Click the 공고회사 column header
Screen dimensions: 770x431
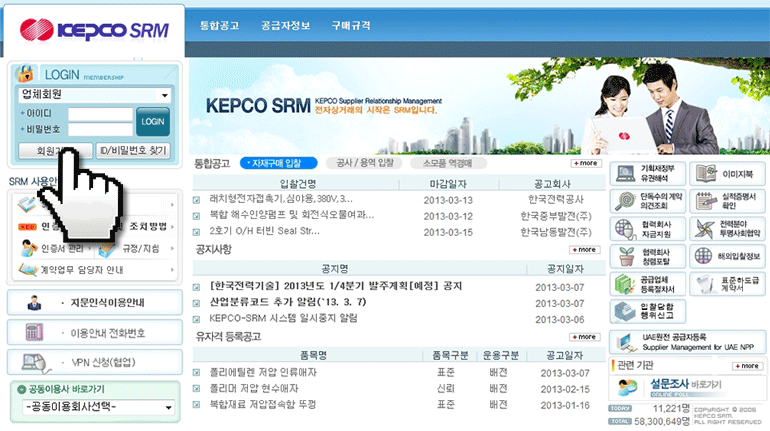click(552, 184)
